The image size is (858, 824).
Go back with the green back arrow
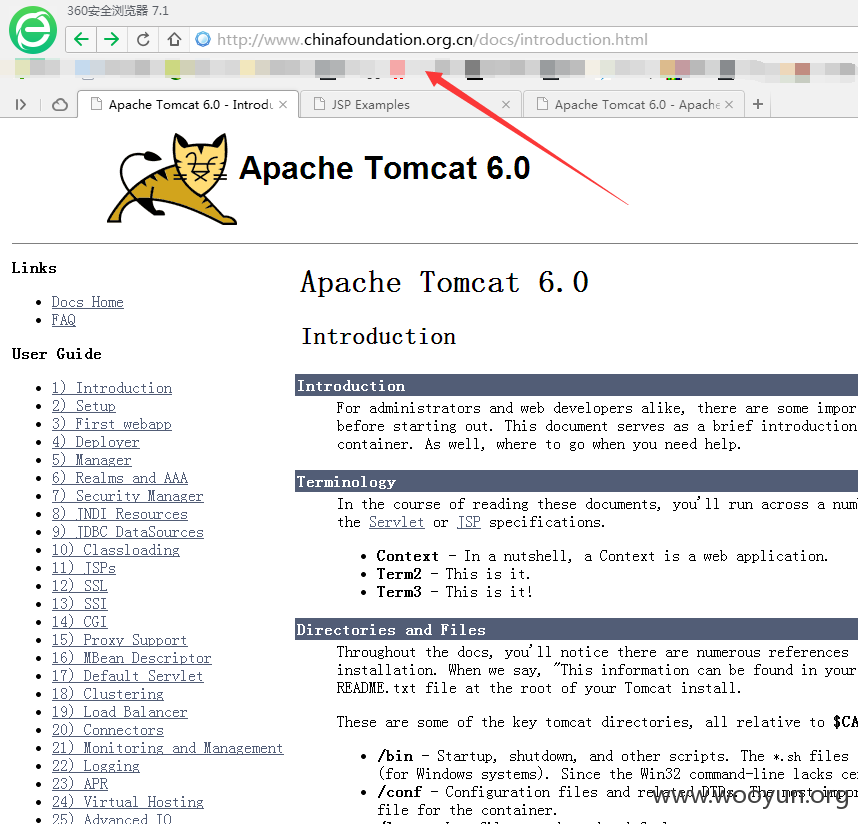81,39
